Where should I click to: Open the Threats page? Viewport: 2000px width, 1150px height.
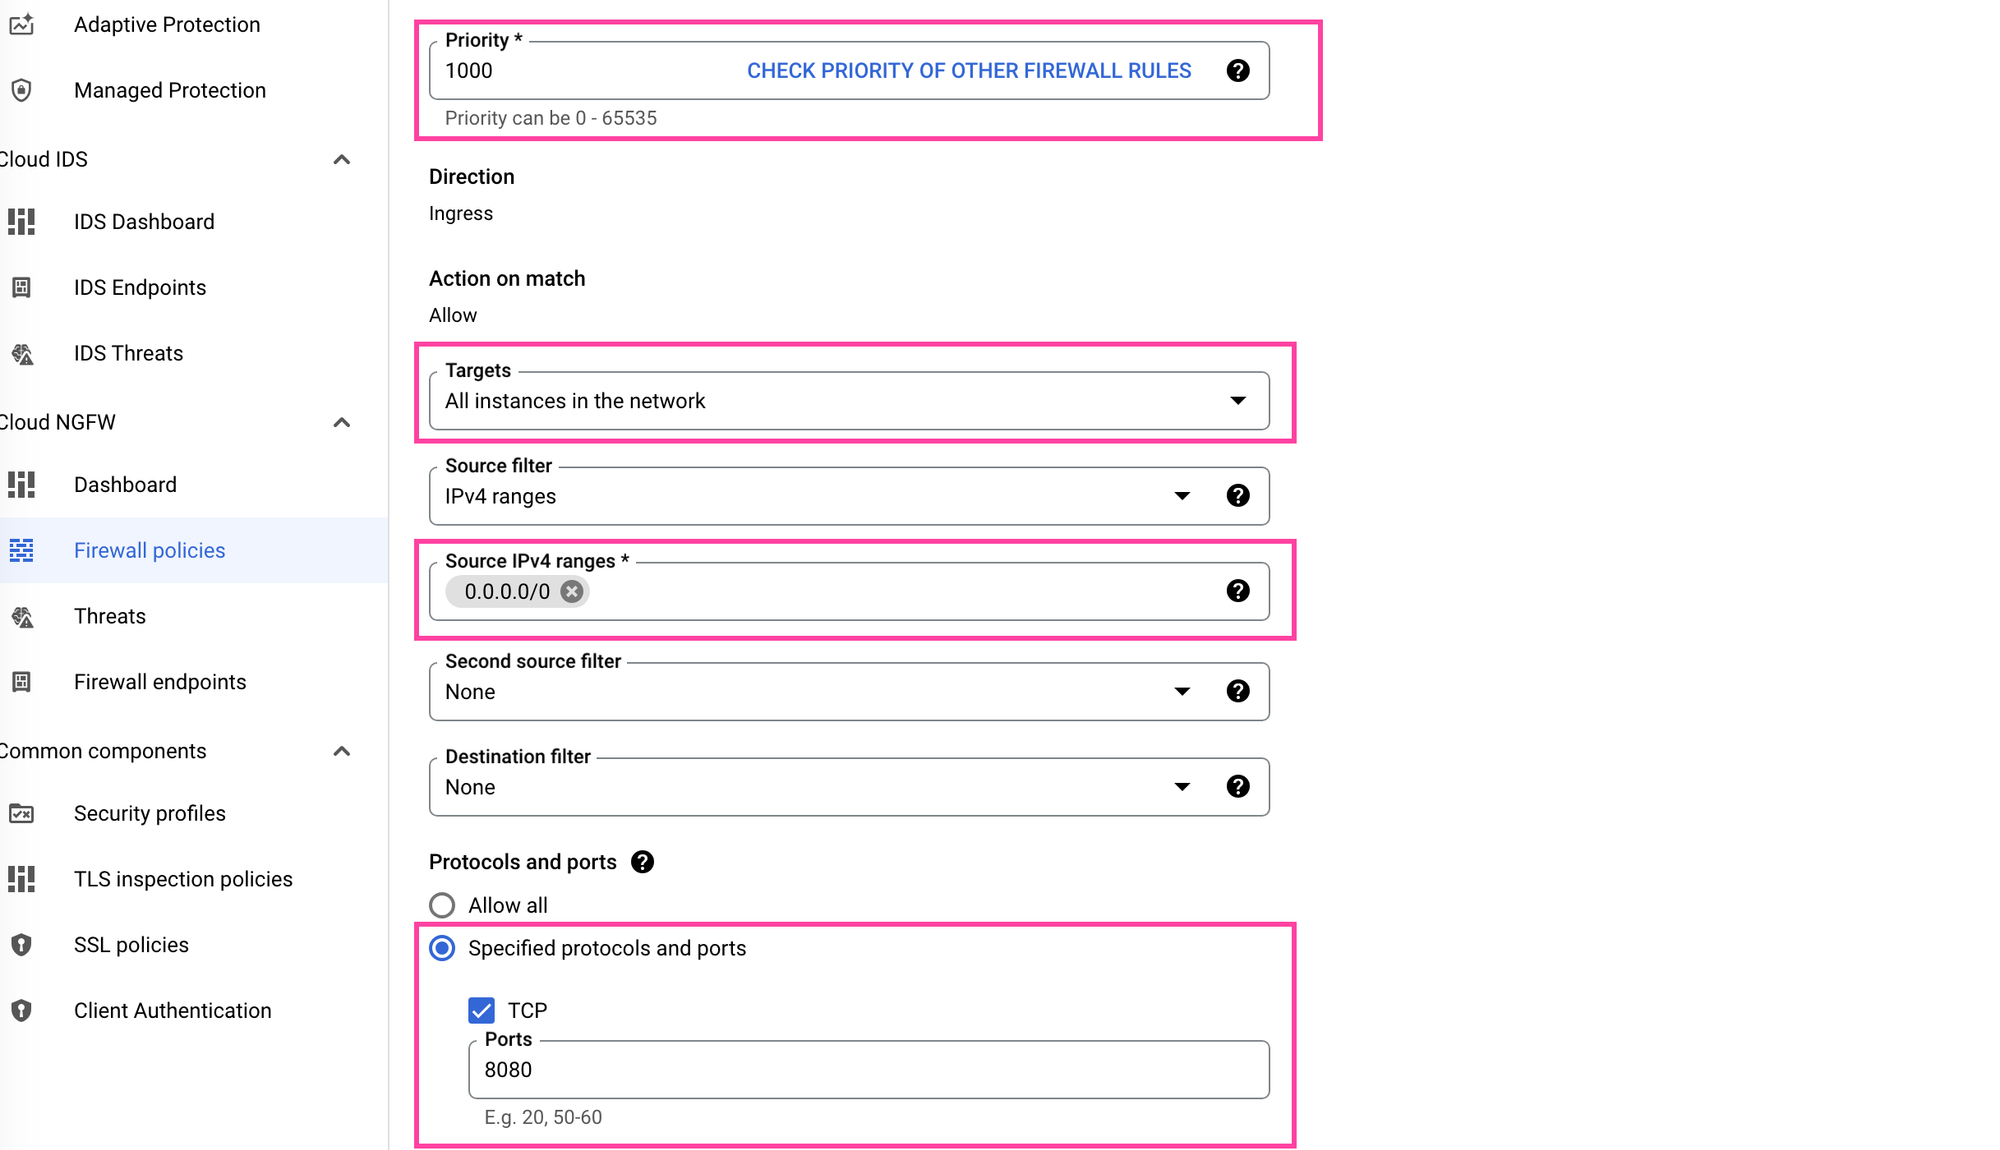tap(109, 616)
